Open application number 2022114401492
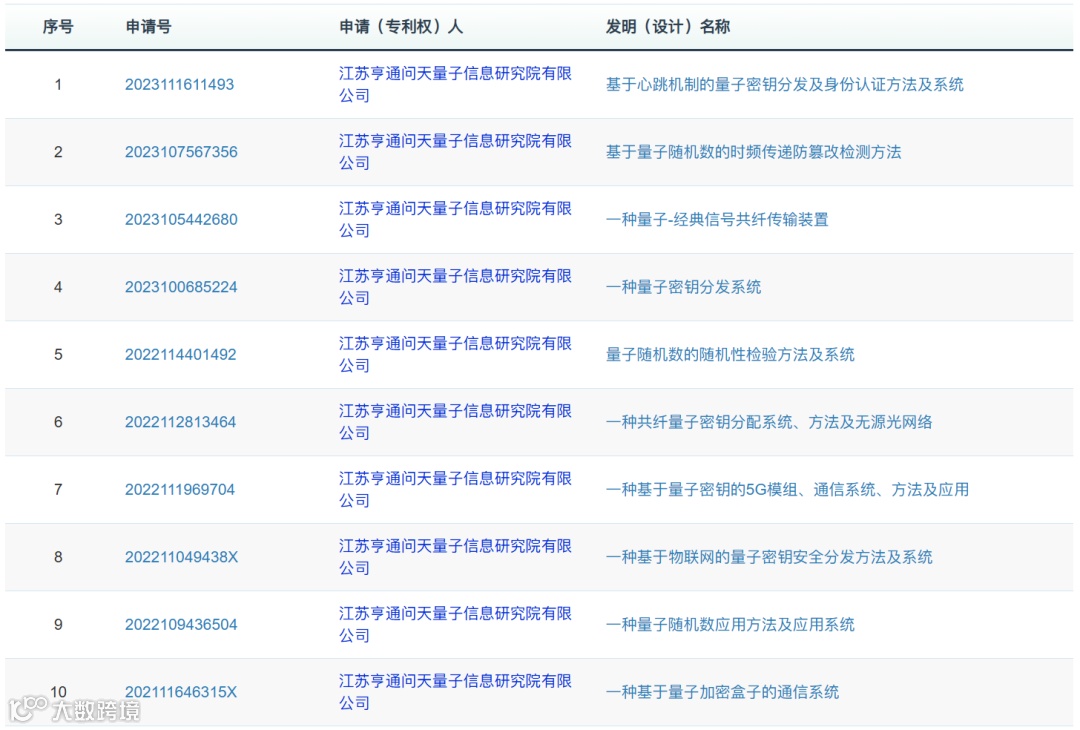Image resolution: width=1080 pixels, height=730 pixels. click(x=180, y=355)
